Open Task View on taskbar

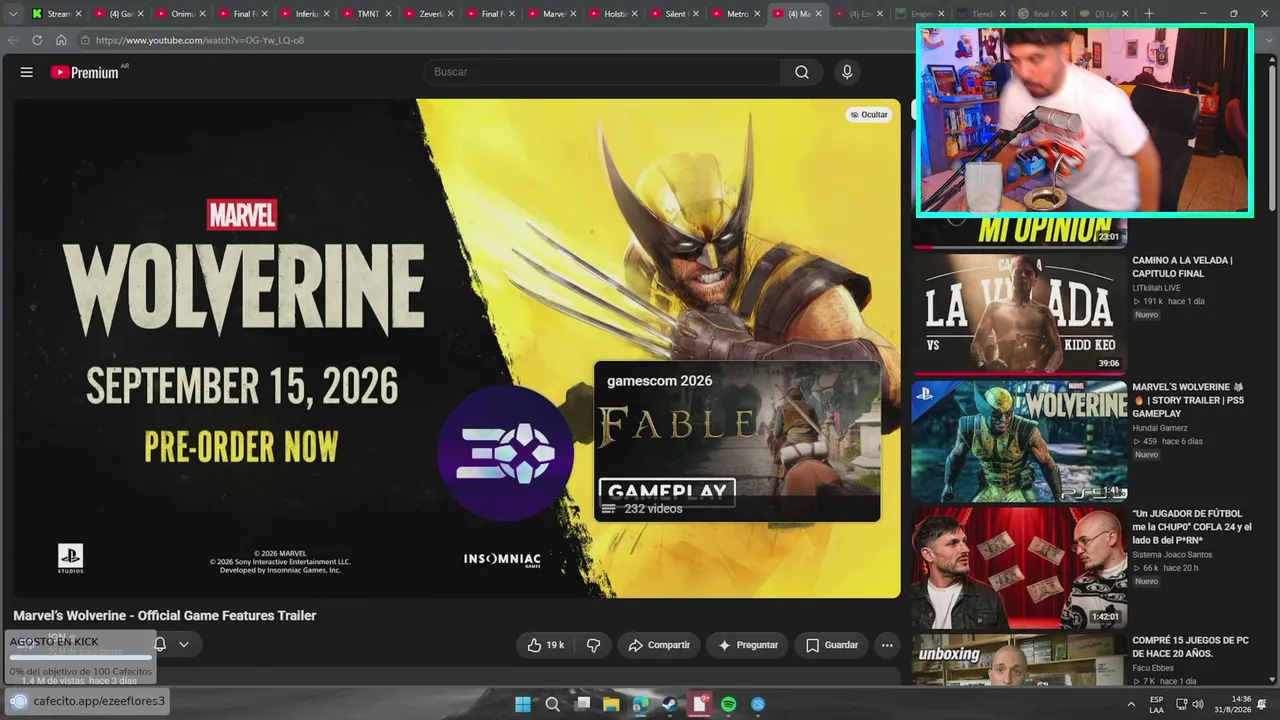click(583, 704)
